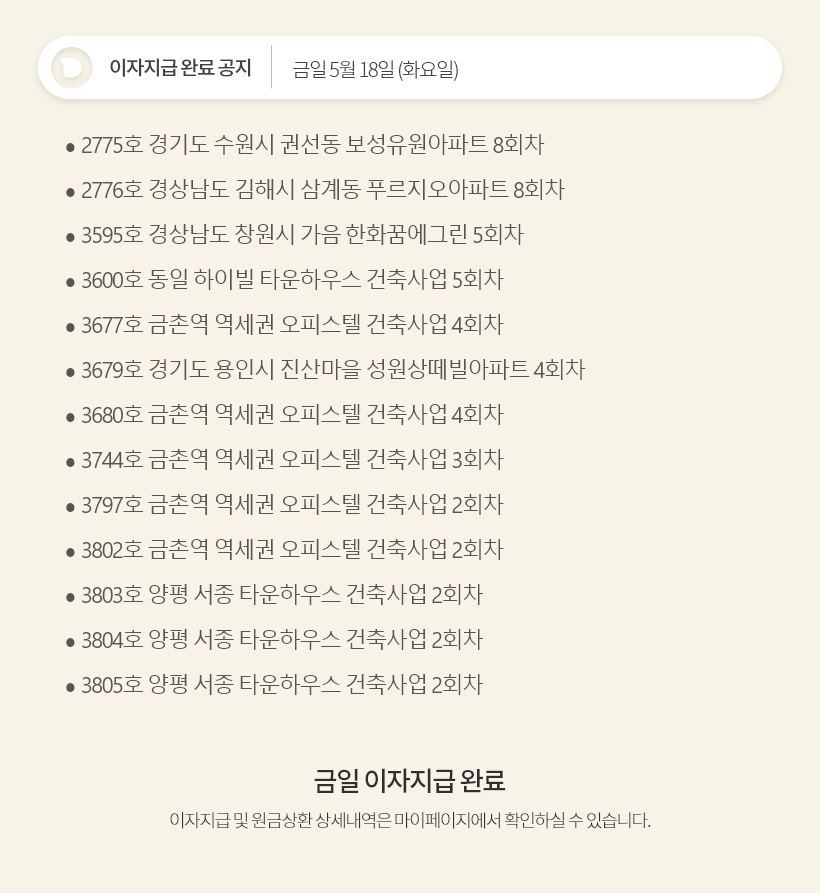The width and height of the screenshot is (820, 893).
Task: Select the 이자지급 완료 공지 title
Action: [180, 68]
